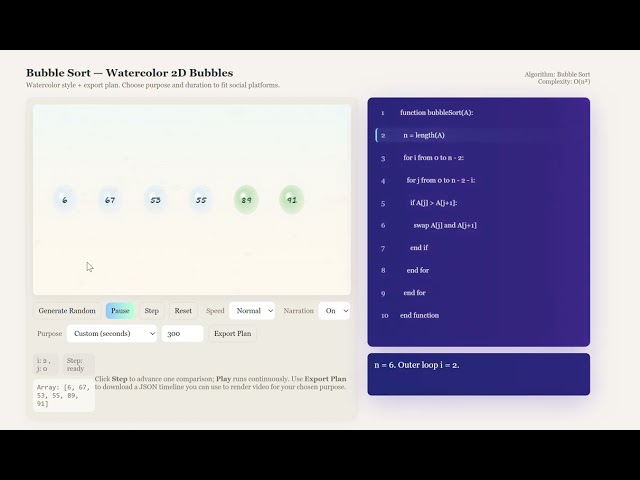
Task: Click the 'Purpose' label
Action: [49, 334]
